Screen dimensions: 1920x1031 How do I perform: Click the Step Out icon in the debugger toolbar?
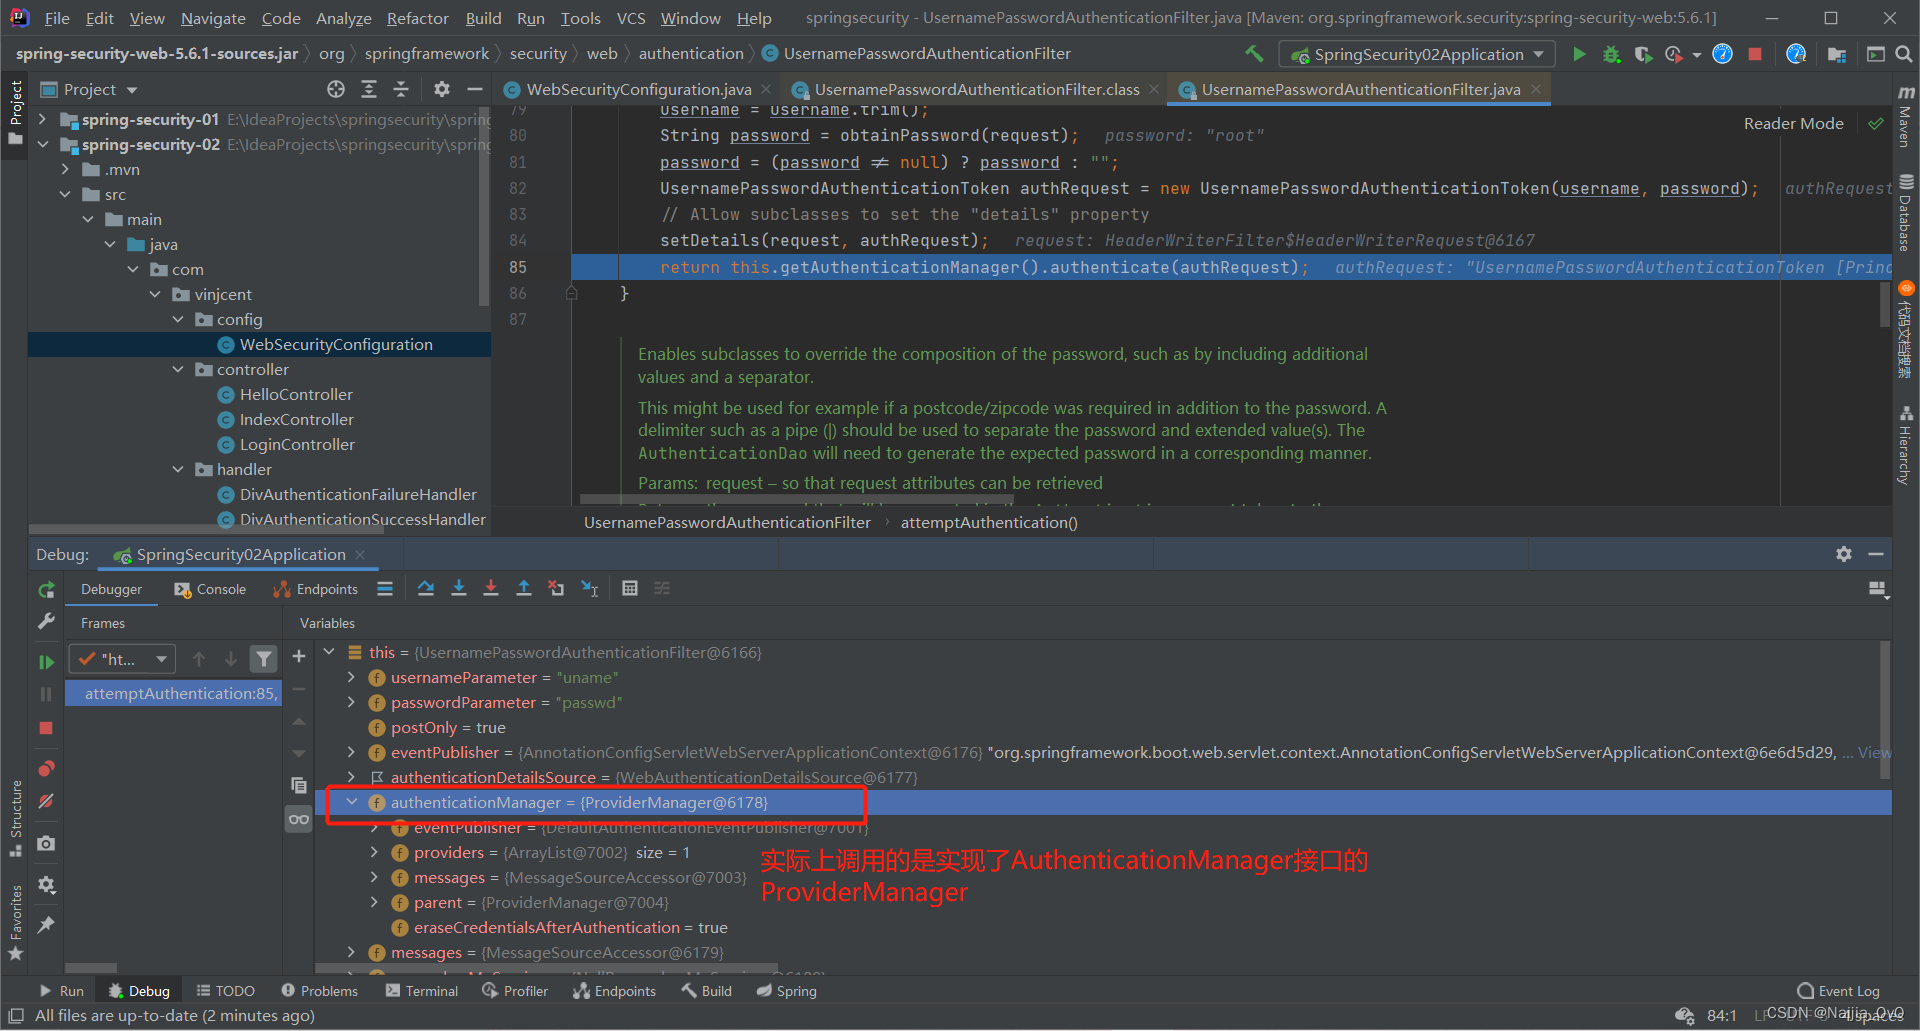(x=523, y=588)
